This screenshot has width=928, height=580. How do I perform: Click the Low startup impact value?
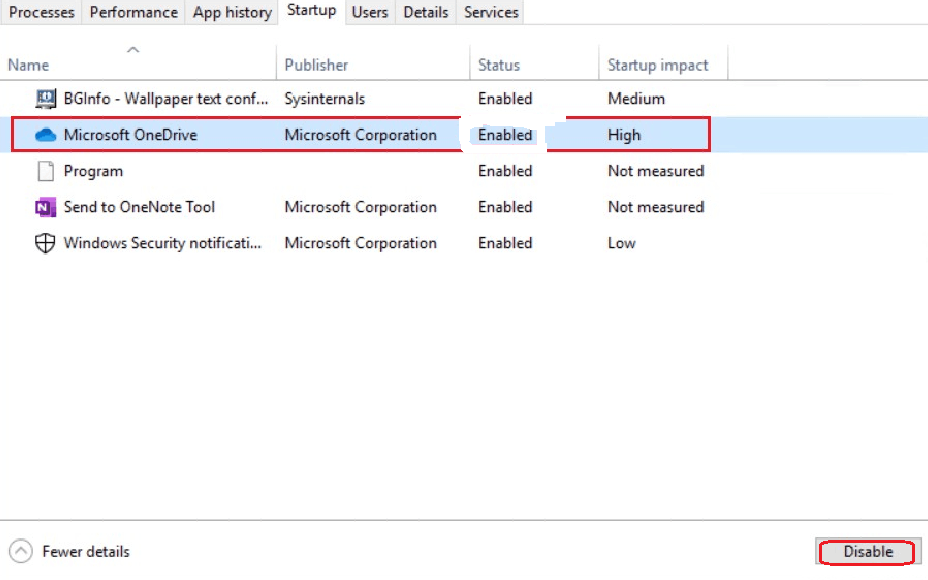621,243
